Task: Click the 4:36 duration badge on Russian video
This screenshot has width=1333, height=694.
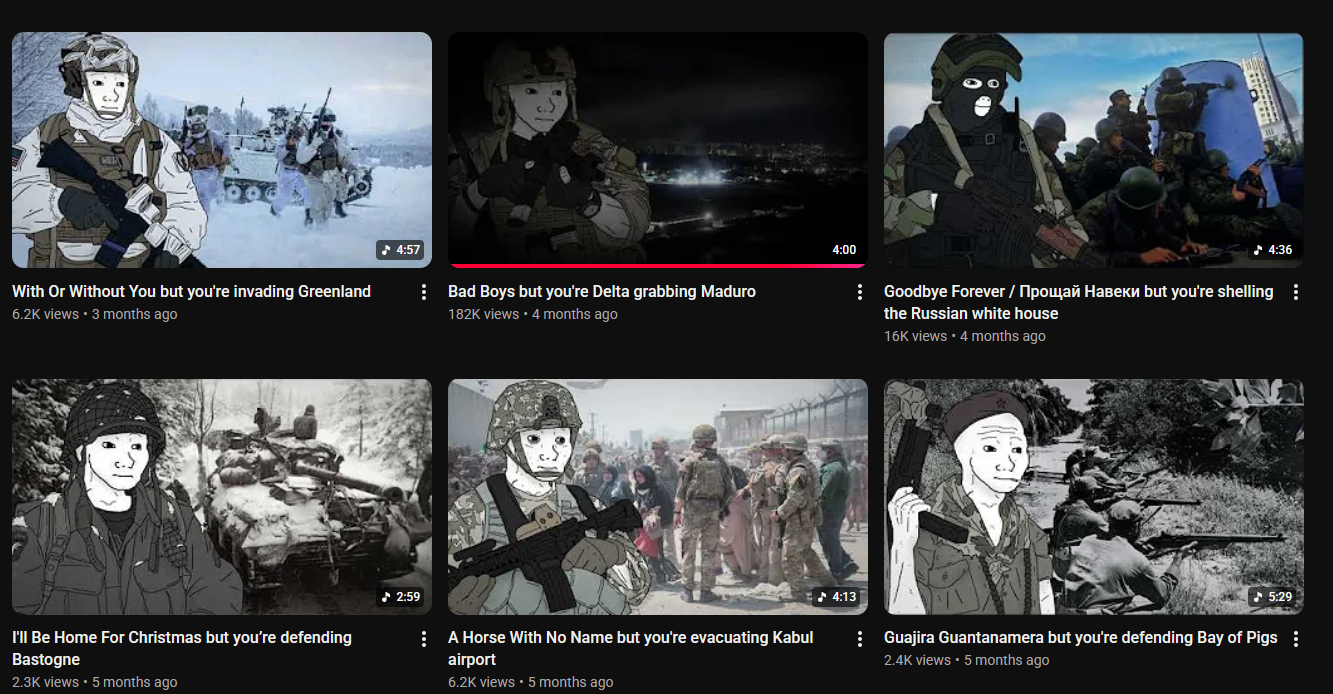Action: (1272, 250)
